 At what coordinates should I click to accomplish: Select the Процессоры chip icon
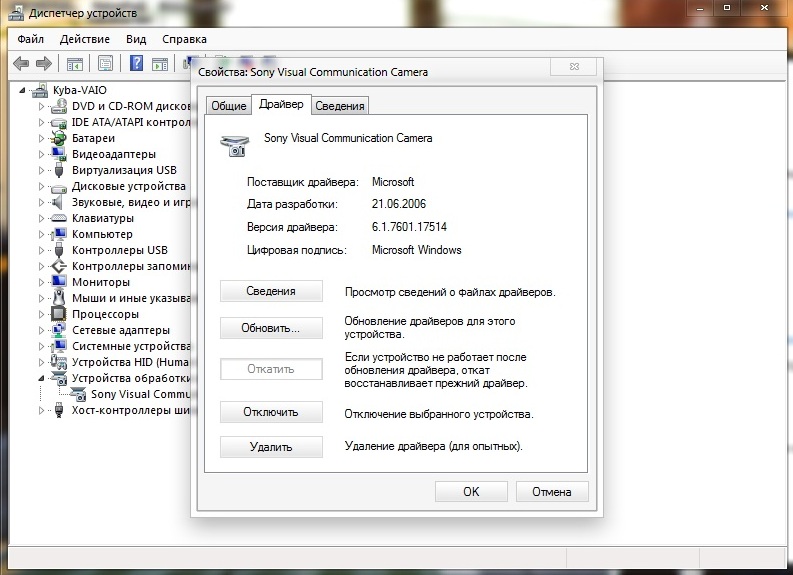tap(59, 314)
